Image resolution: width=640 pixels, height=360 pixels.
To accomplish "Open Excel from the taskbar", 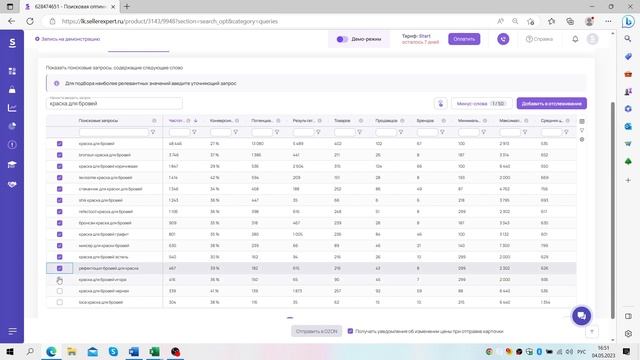I will coord(155,351).
